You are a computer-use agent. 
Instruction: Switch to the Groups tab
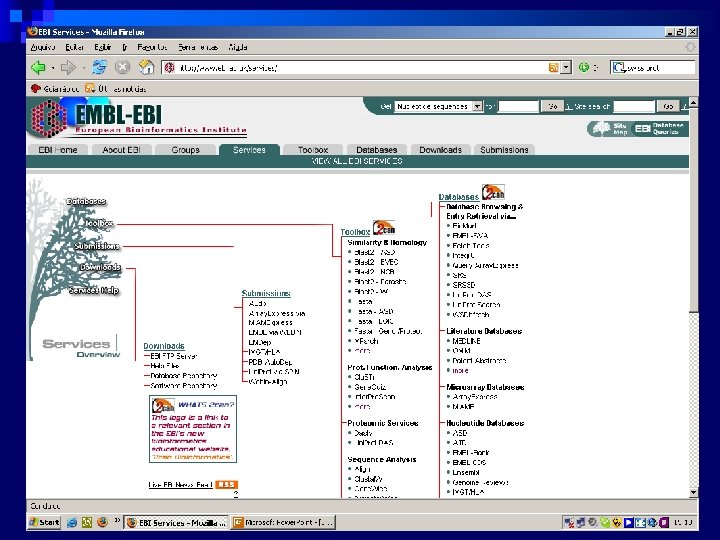[186, 150]
